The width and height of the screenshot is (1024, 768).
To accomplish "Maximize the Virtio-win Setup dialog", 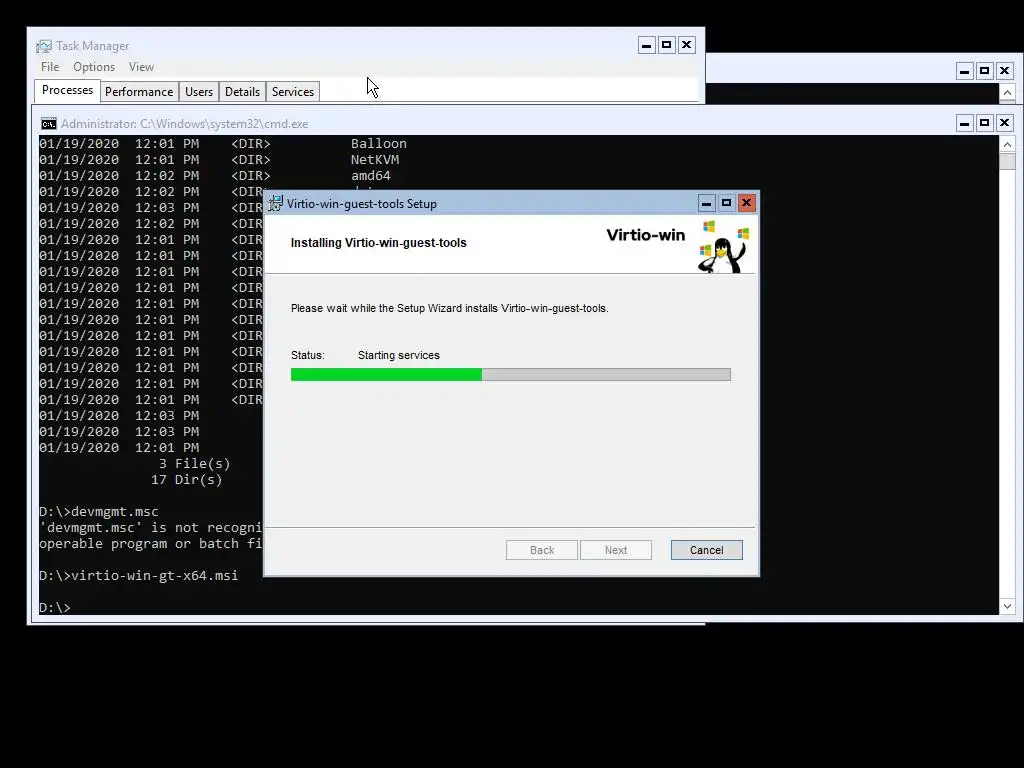I will (x=726, y=203).
